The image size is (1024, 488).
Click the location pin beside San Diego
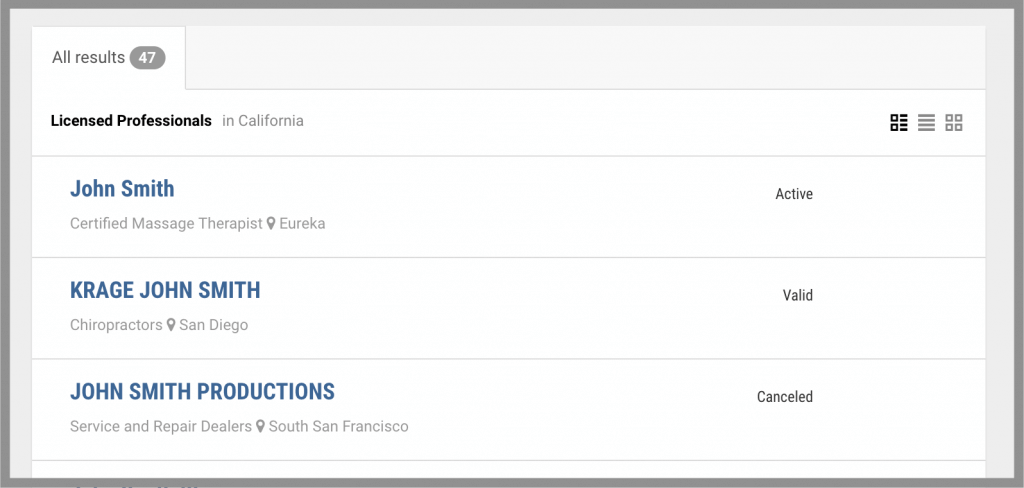point(171,325)
